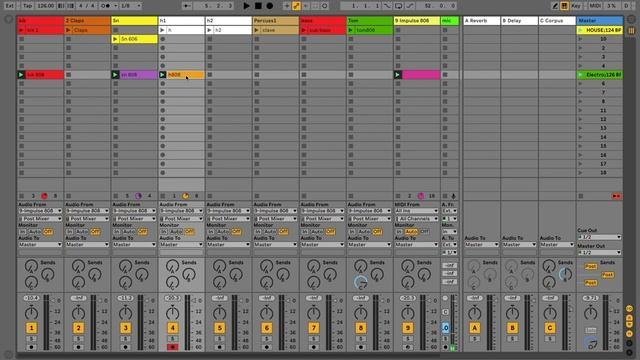Open Impulse 808 MIDI From dropdown
Screen dimensions: 640x360
pos(416,211)
